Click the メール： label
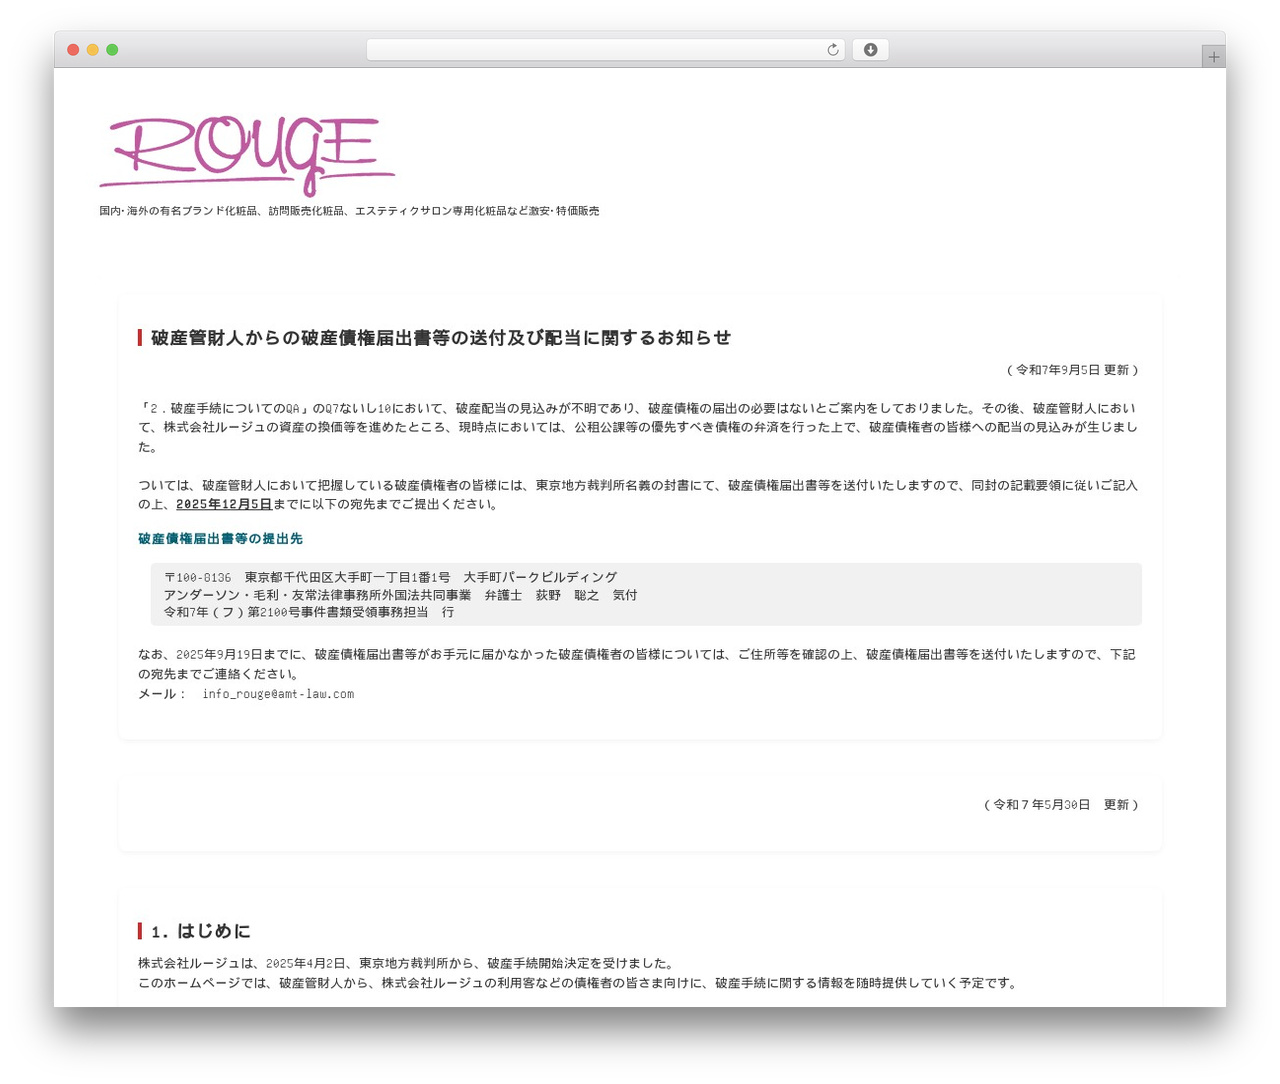1280x1084 pixels. click(162, 693)
